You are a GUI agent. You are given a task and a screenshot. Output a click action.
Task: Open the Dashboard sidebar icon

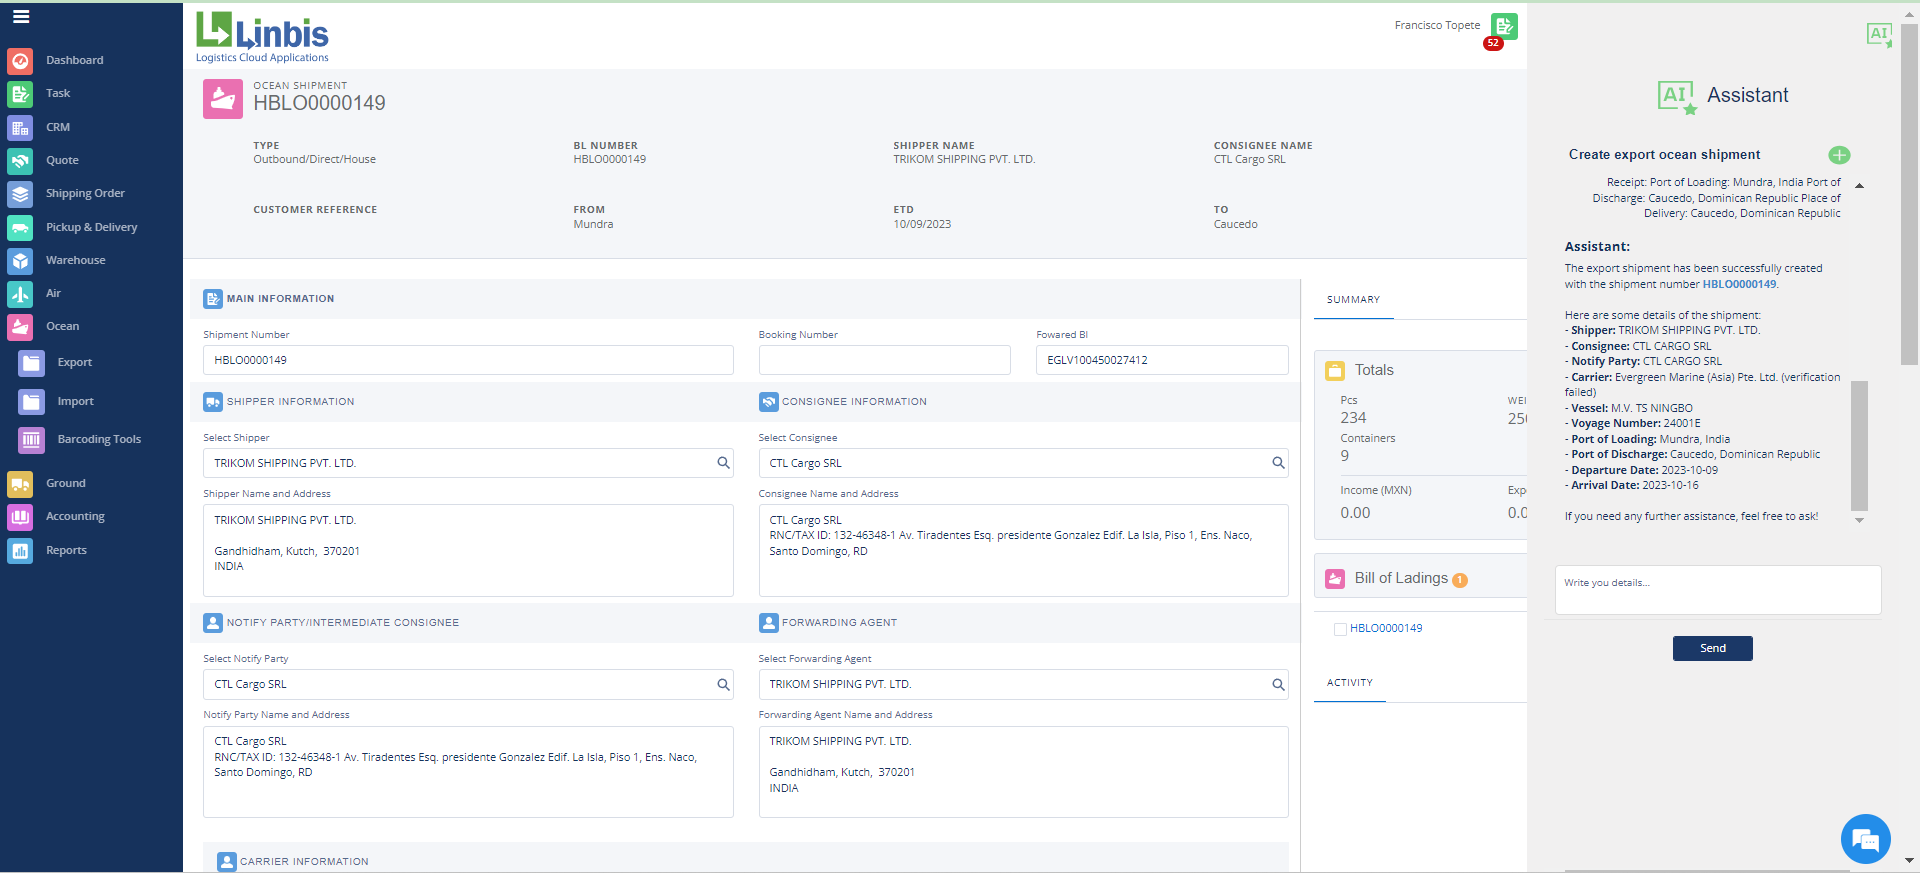pyautogui.click(x=20, y=61)
